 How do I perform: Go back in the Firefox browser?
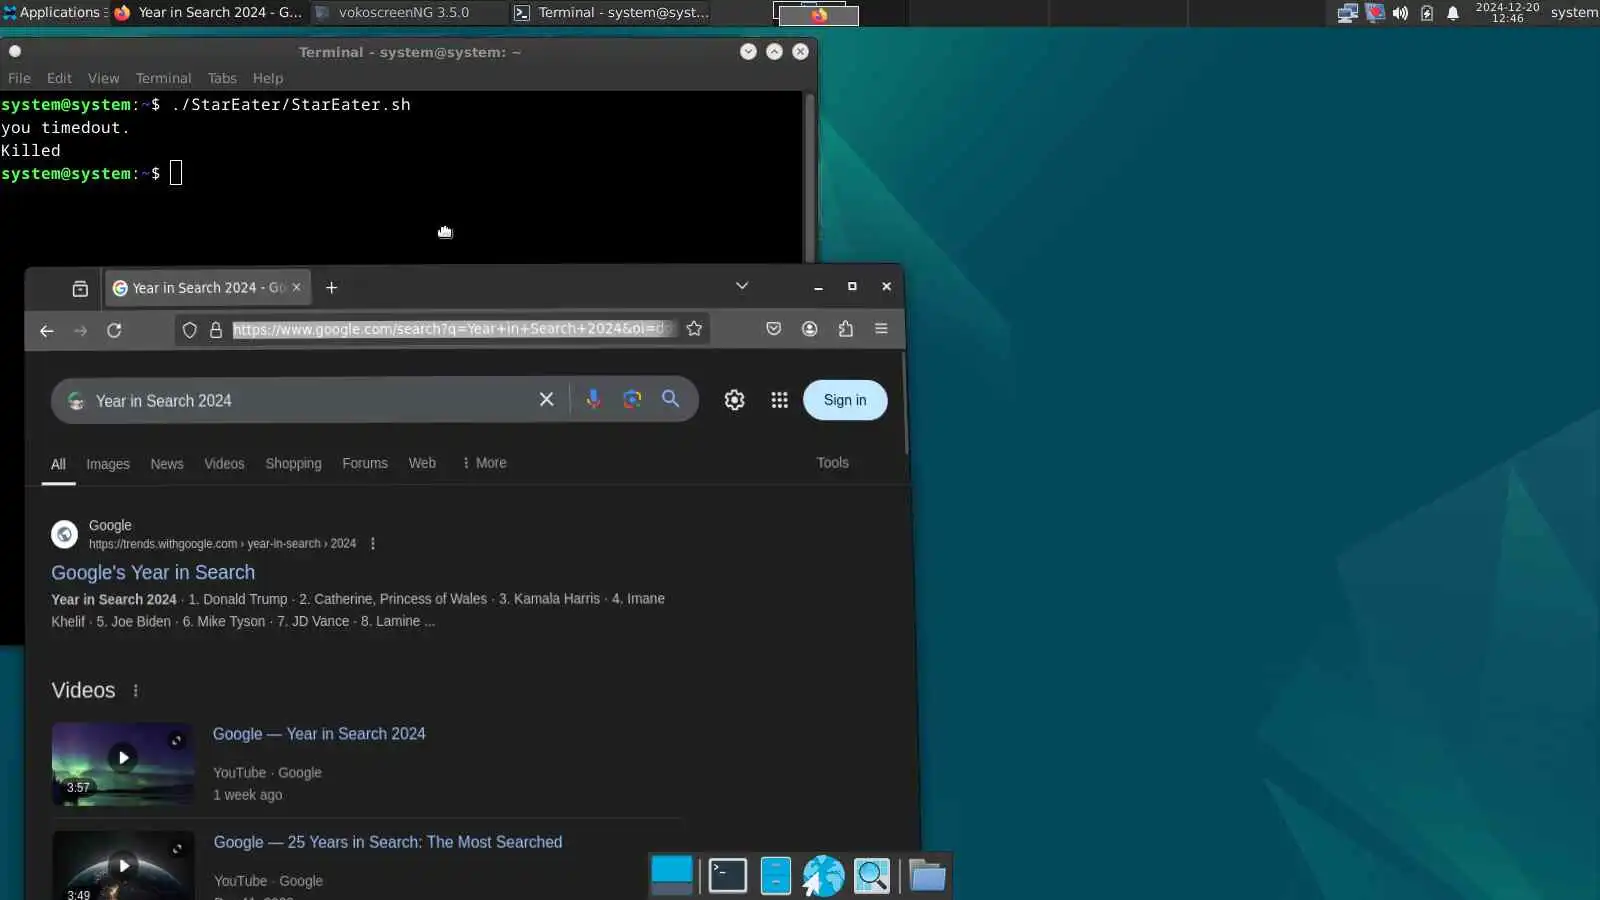tap(47, 330)
